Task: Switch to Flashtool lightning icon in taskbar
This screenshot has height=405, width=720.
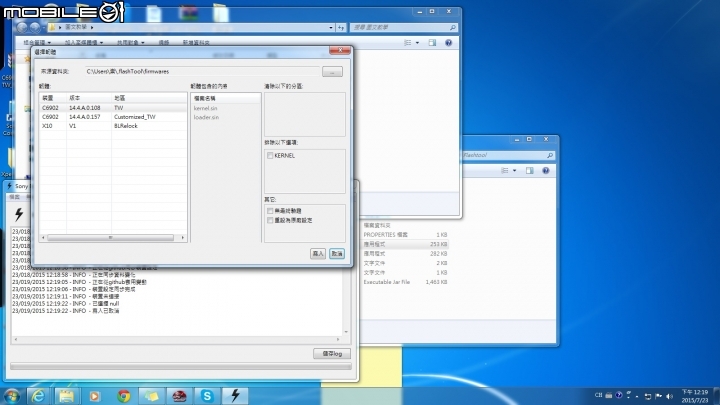Action: coord(235,396)
